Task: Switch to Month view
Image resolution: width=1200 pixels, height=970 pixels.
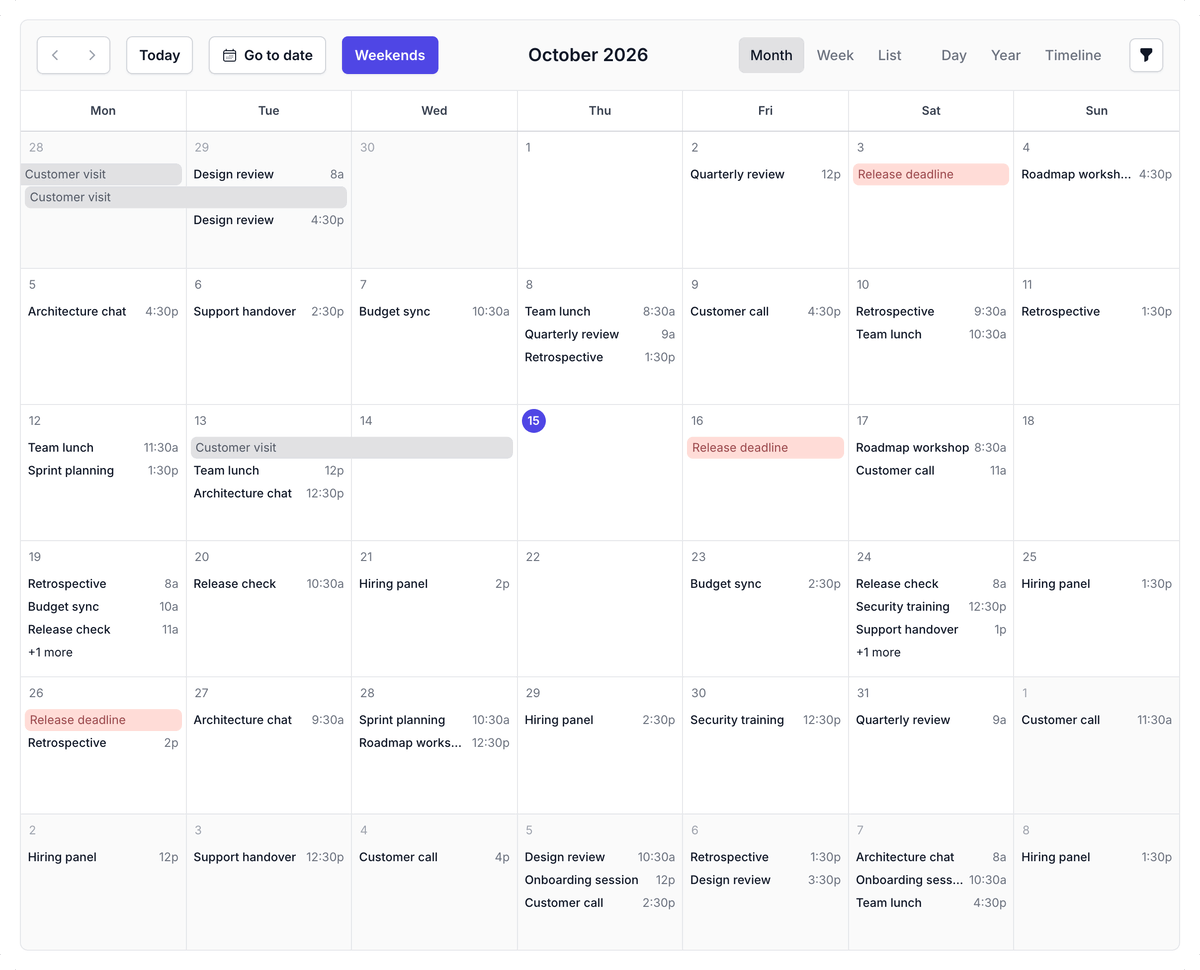Action: pyautogui.click(x=771, y=55)
